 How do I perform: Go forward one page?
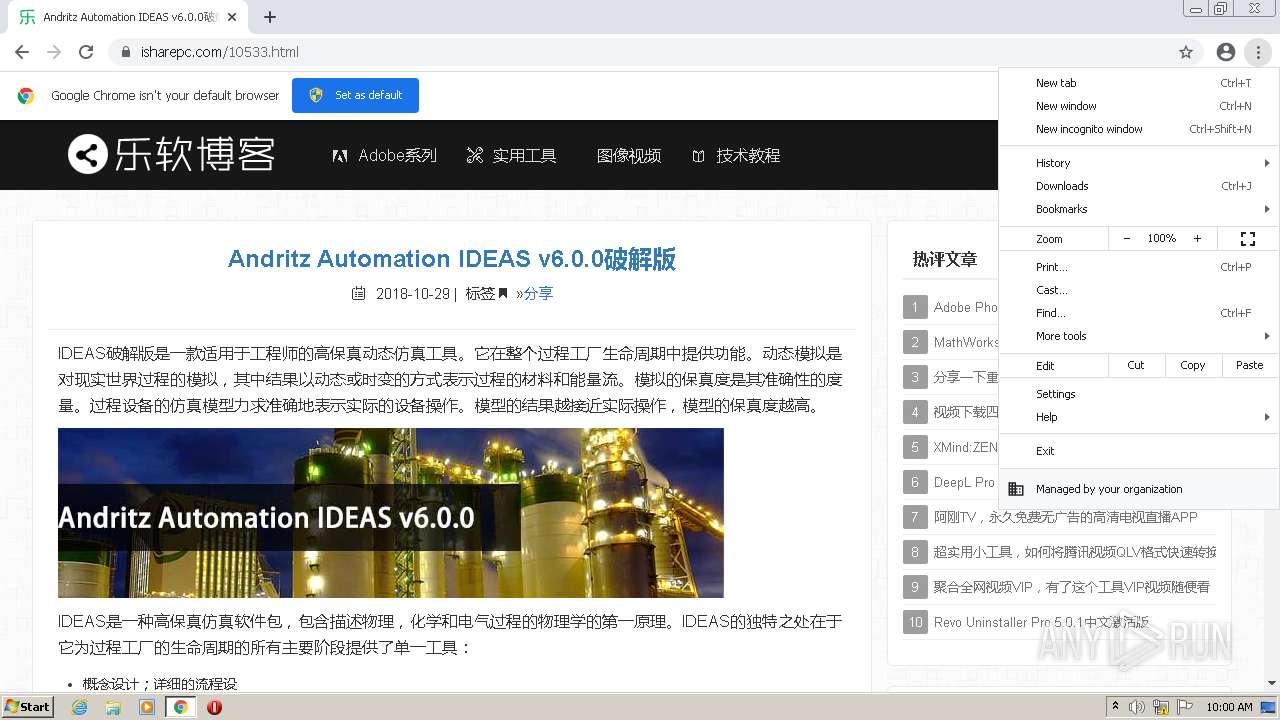pyautogui.click(x=54, y=52)
